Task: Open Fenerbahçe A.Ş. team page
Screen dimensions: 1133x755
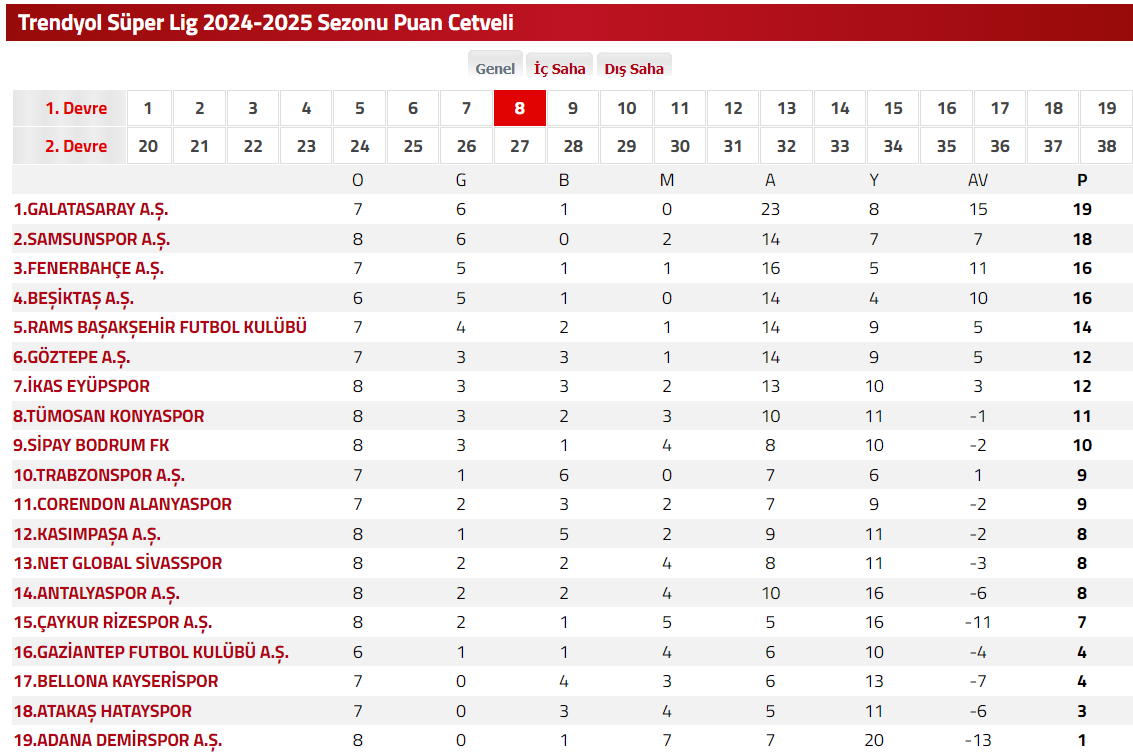Action: click(x=89, y=269)
